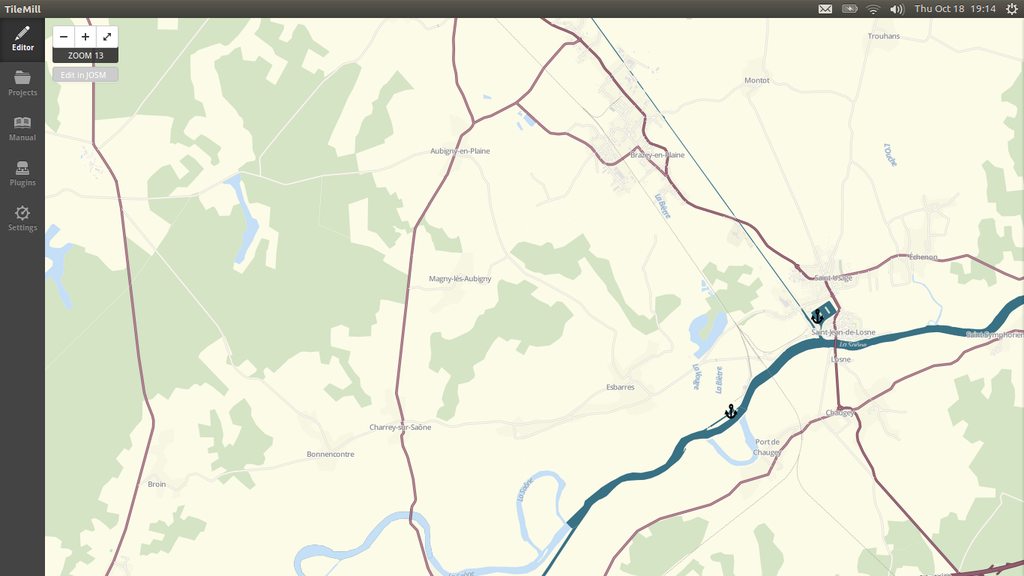Zoom out with the minus button
Screen dimensions: 1024x576
tap(63, 37)
